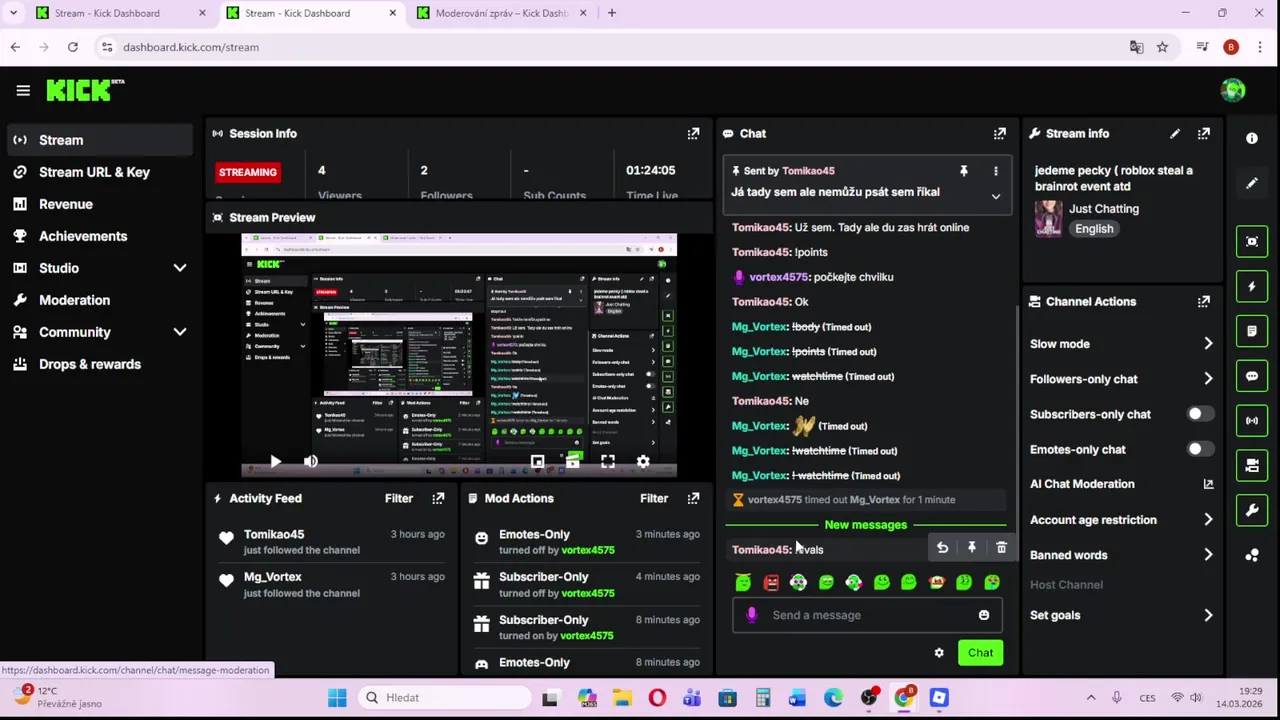Screen dimensions: 1280x720
Task: Click the green Chat send button
Action: 980,653
